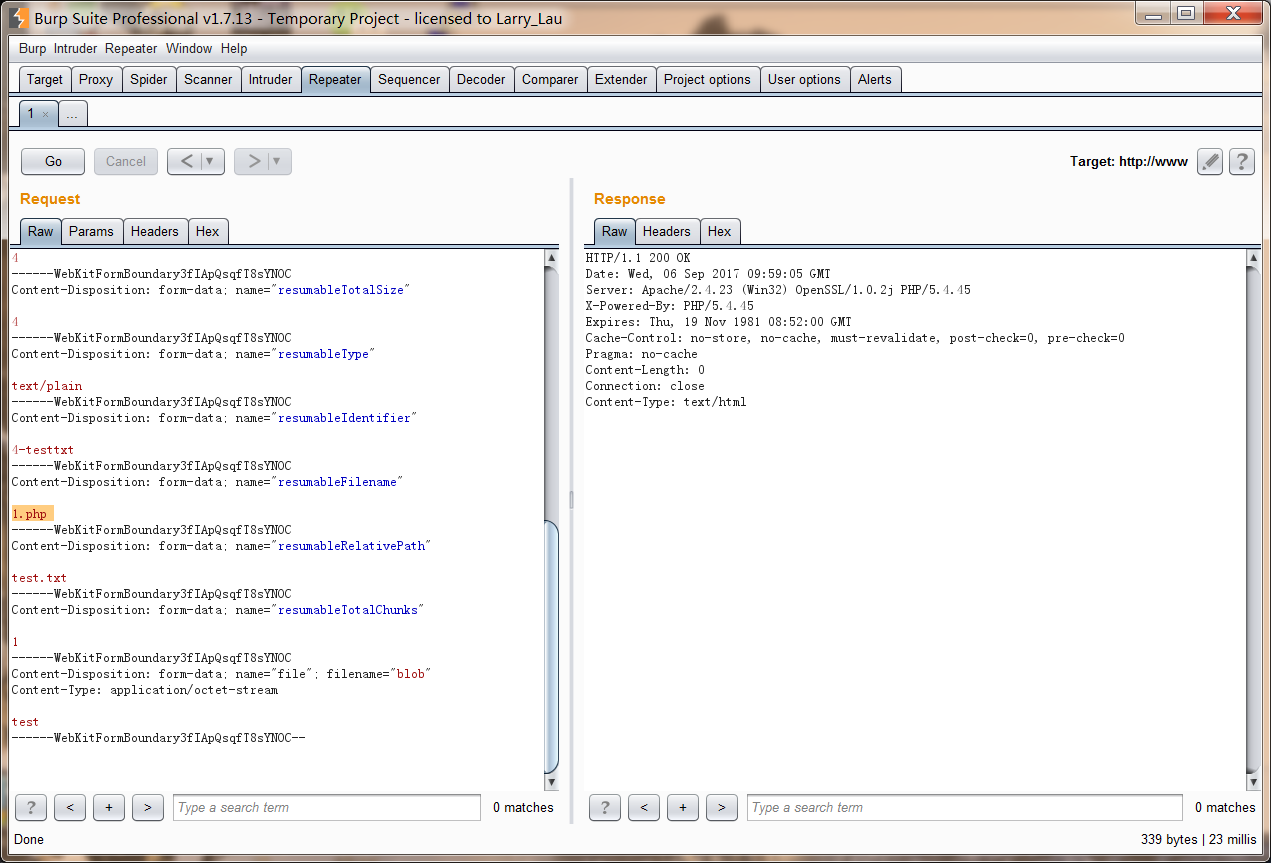Open the forward history dropdown arrow
This screenshot has width=1271, height=863.
tap(277, 161)
